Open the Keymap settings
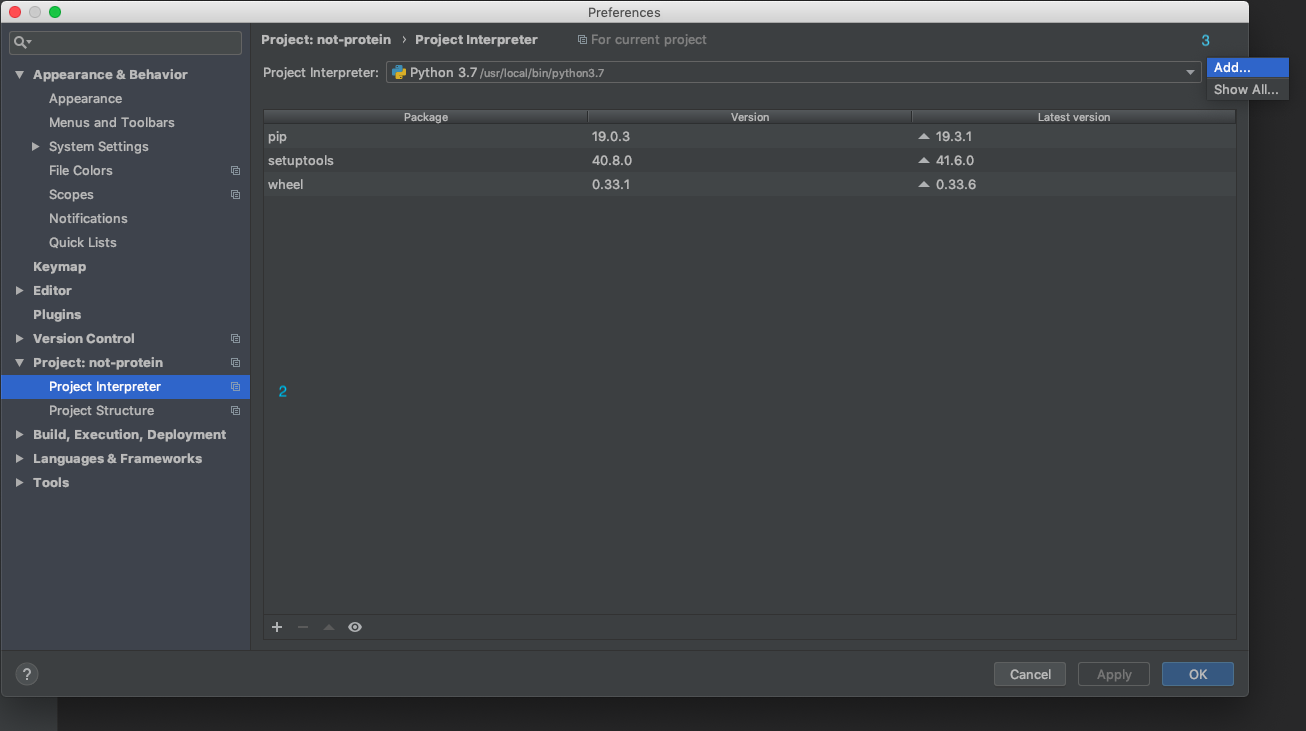The height and width of the screenshot is (731, 1306). pos(59,267)
